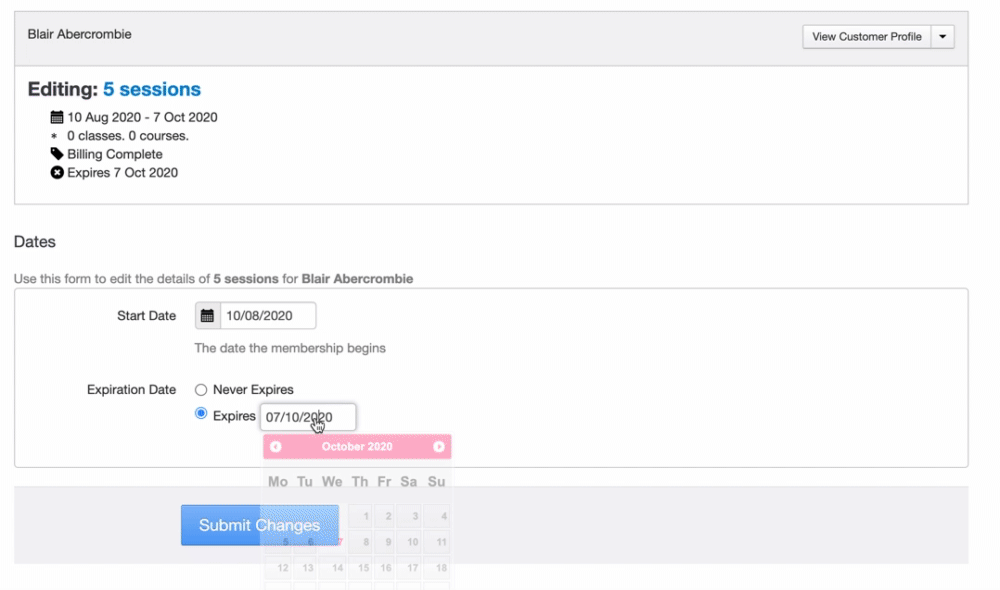Screen dimensions: 1000x590
Task: Open the 5 sessions link
Action: pos(152,90)
